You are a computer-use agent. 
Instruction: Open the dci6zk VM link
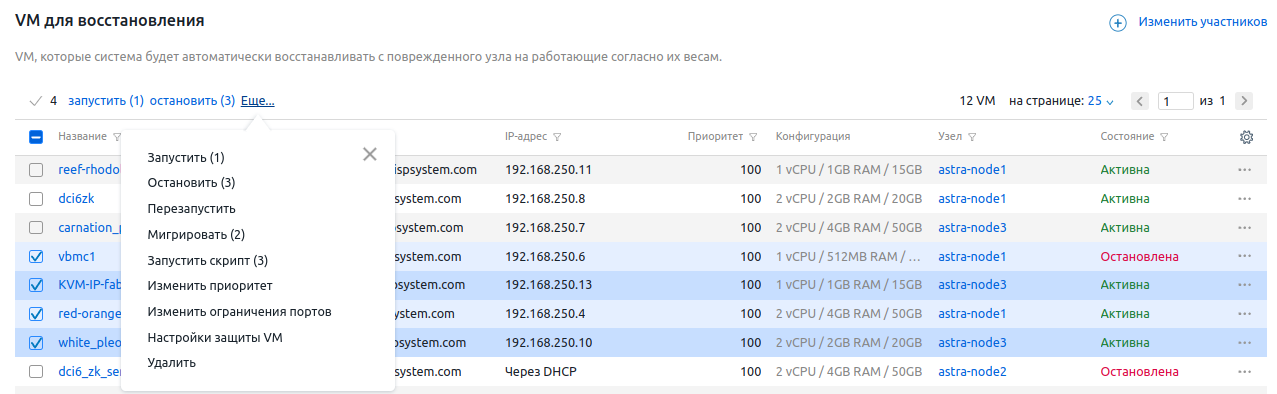76,199
